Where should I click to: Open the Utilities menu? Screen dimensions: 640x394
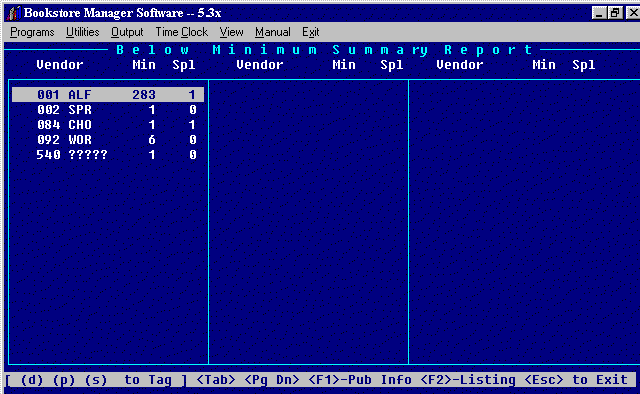(x=82, y=32)
